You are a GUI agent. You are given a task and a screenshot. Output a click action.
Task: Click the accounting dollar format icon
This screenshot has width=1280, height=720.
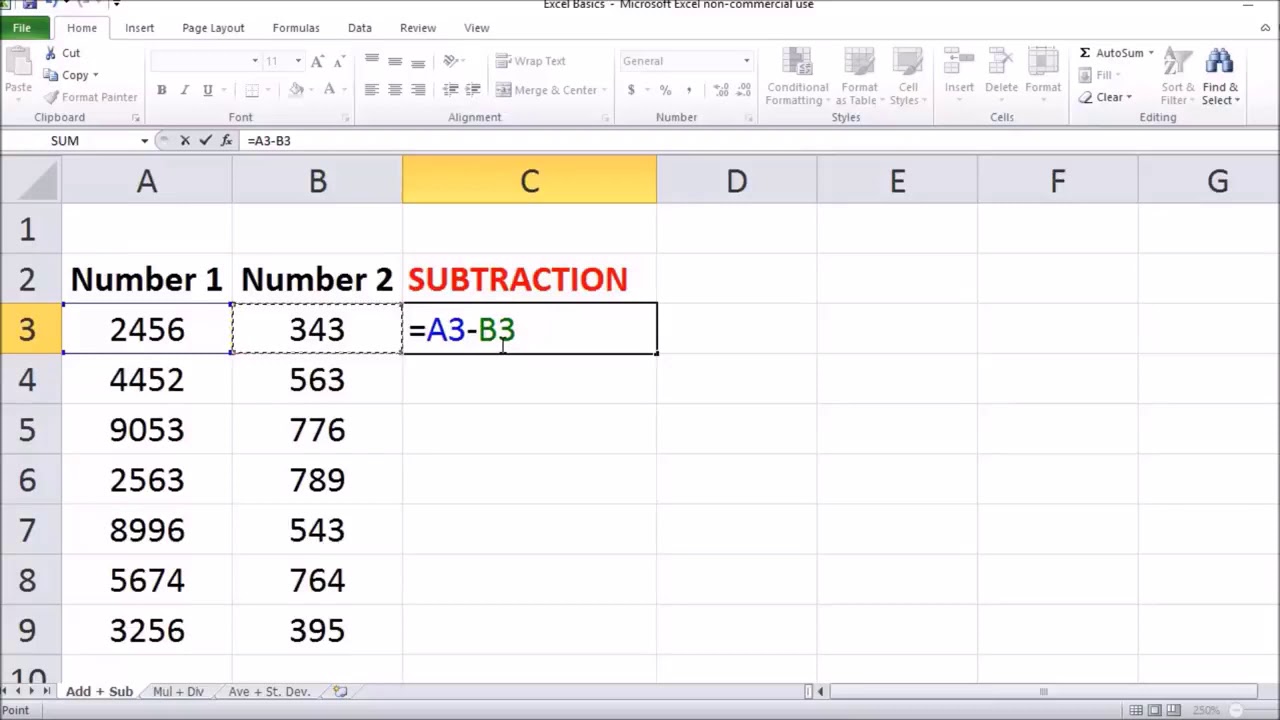tap(631, 90)
